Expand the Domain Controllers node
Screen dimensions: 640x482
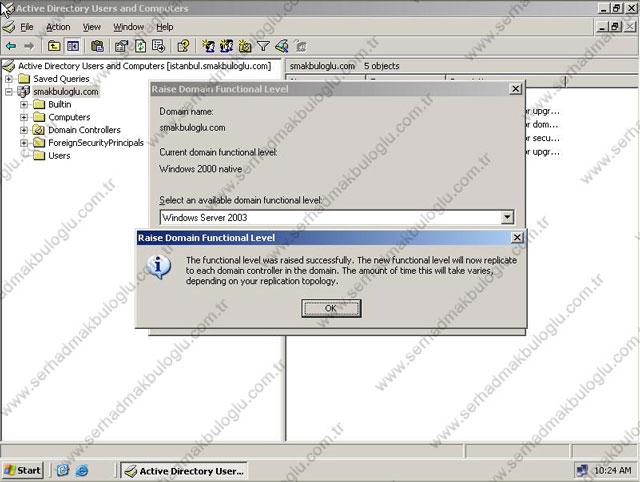tap(24, 130)
